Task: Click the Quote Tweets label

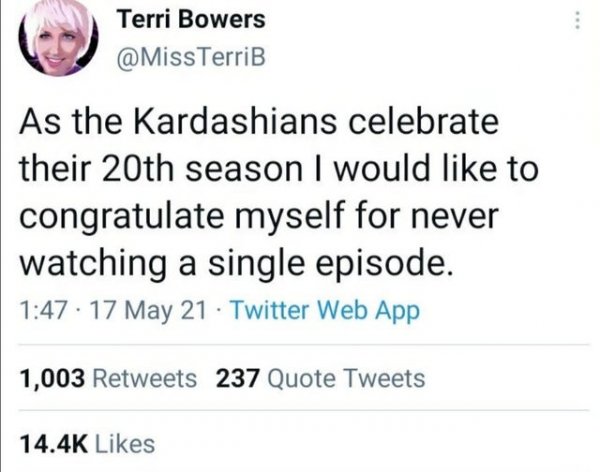Action: (346, 378)
